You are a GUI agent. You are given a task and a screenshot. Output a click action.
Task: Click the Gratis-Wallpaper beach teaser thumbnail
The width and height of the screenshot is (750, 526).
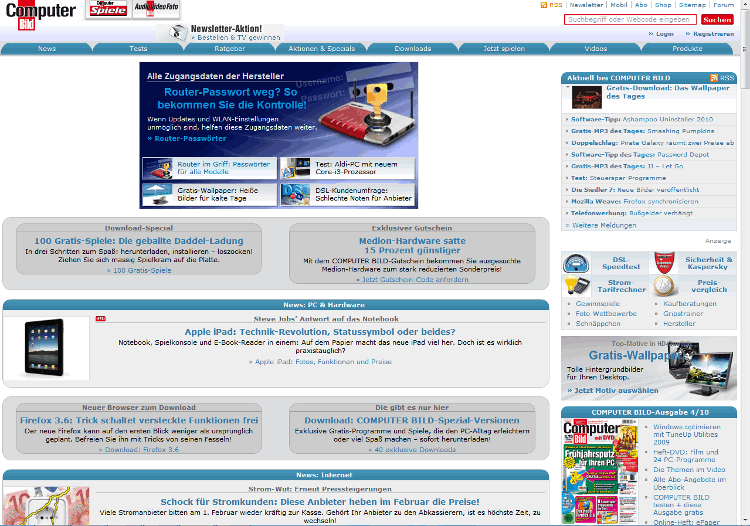point(159,195)
